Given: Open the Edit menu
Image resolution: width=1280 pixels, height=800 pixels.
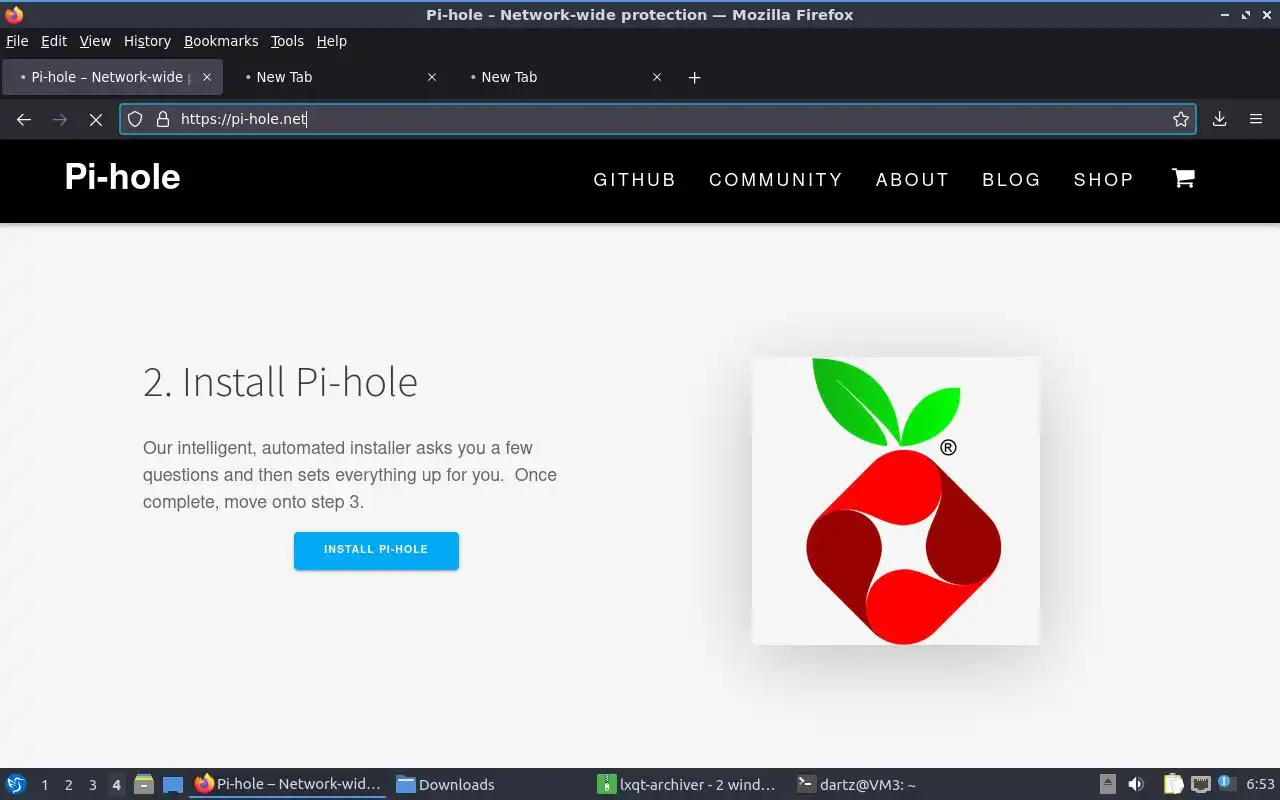Looking at the screenshot, I should [54, 41].
